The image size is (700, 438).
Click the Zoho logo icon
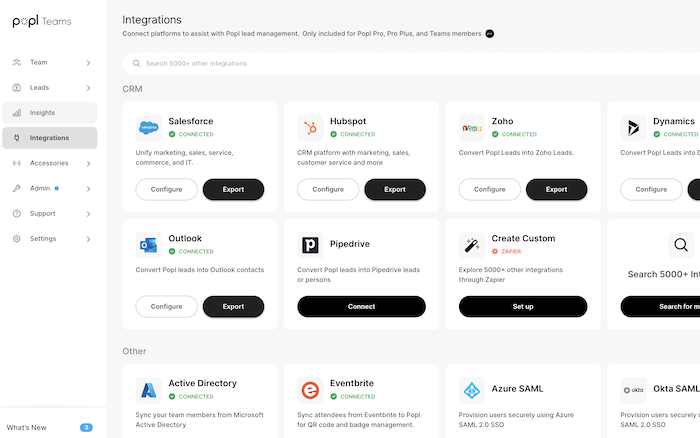click(472, 128)
